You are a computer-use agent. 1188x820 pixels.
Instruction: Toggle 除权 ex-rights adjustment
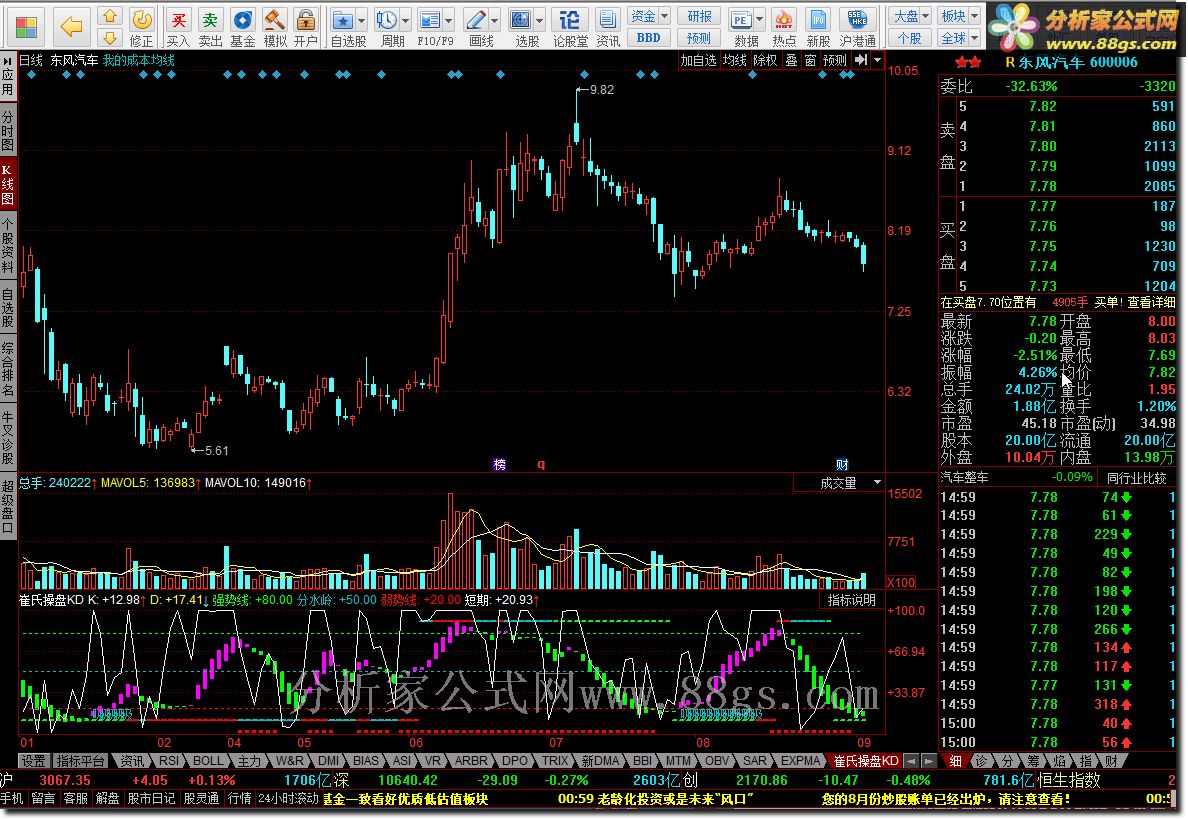(765, 60)
